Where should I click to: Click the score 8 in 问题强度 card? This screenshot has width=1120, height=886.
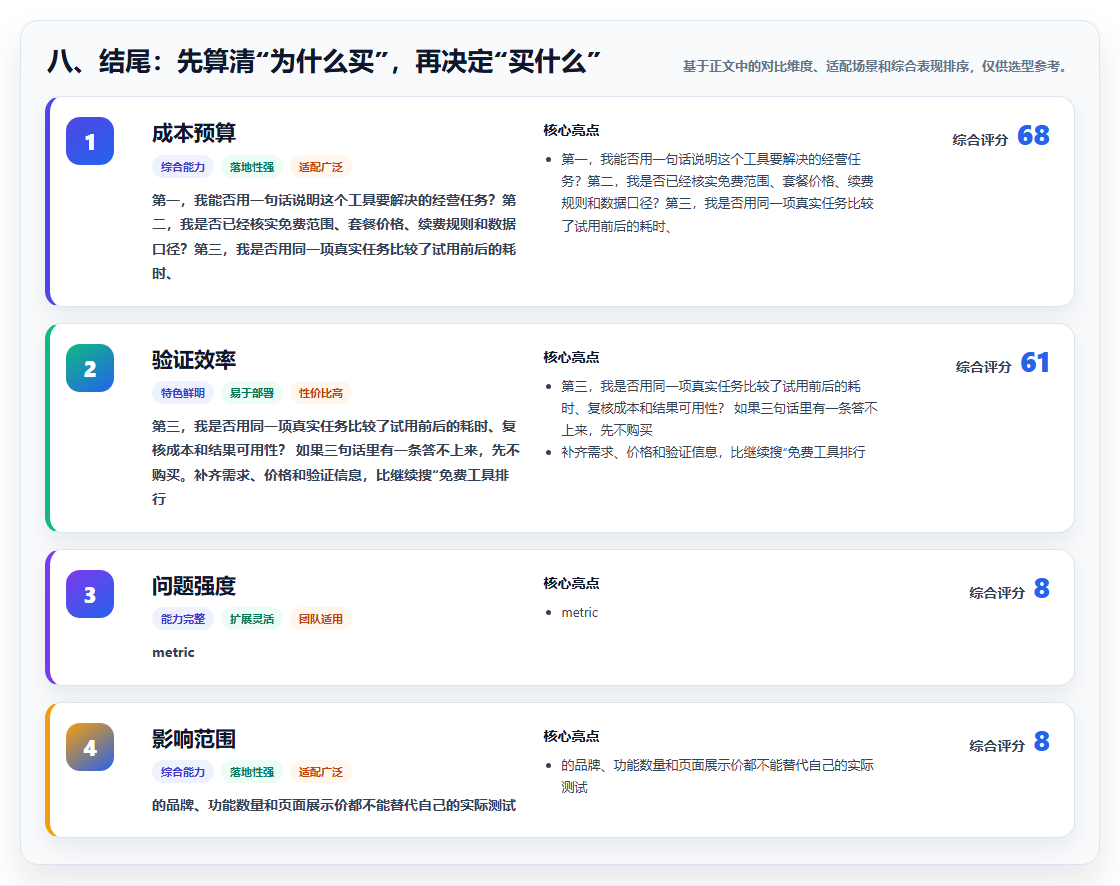1041,588
